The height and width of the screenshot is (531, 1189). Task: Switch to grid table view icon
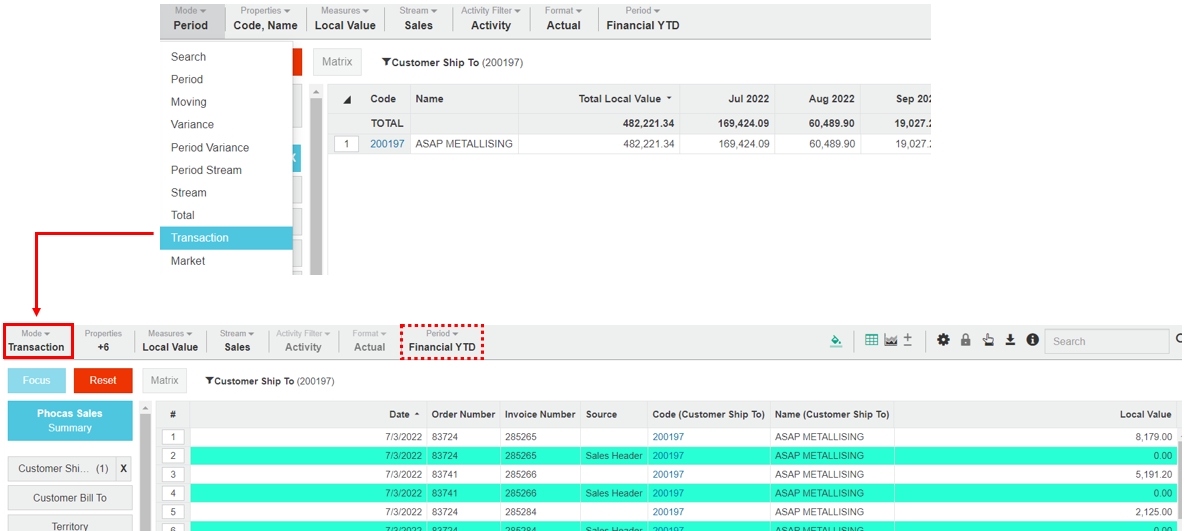pyautogui.click(x=871, y=341)
